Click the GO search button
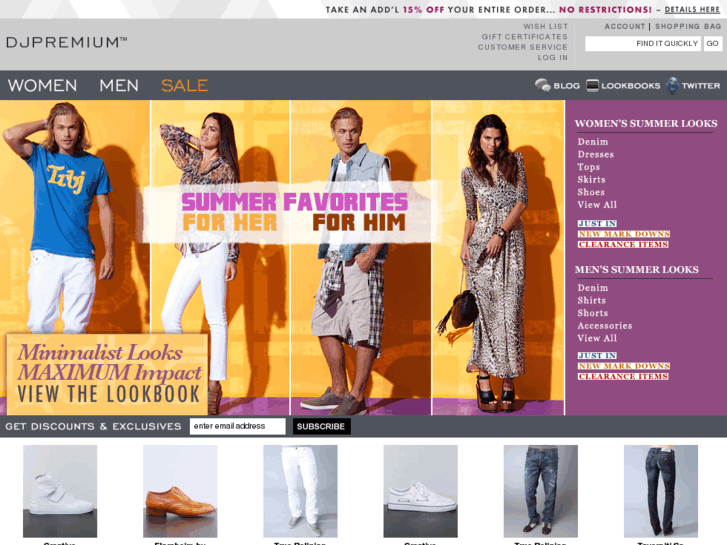Viewport: 727px width, 545px height. [713, 44]
